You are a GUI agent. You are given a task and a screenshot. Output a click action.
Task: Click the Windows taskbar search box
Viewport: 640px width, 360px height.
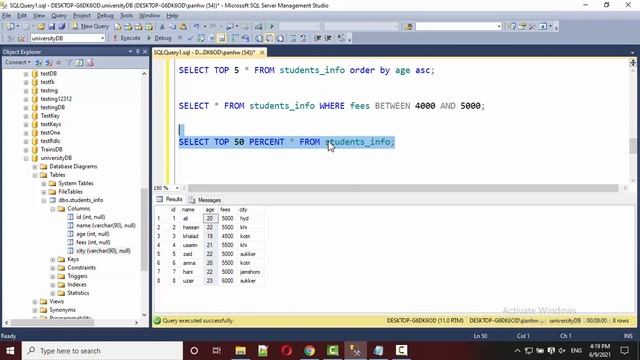tap(102, 351)
